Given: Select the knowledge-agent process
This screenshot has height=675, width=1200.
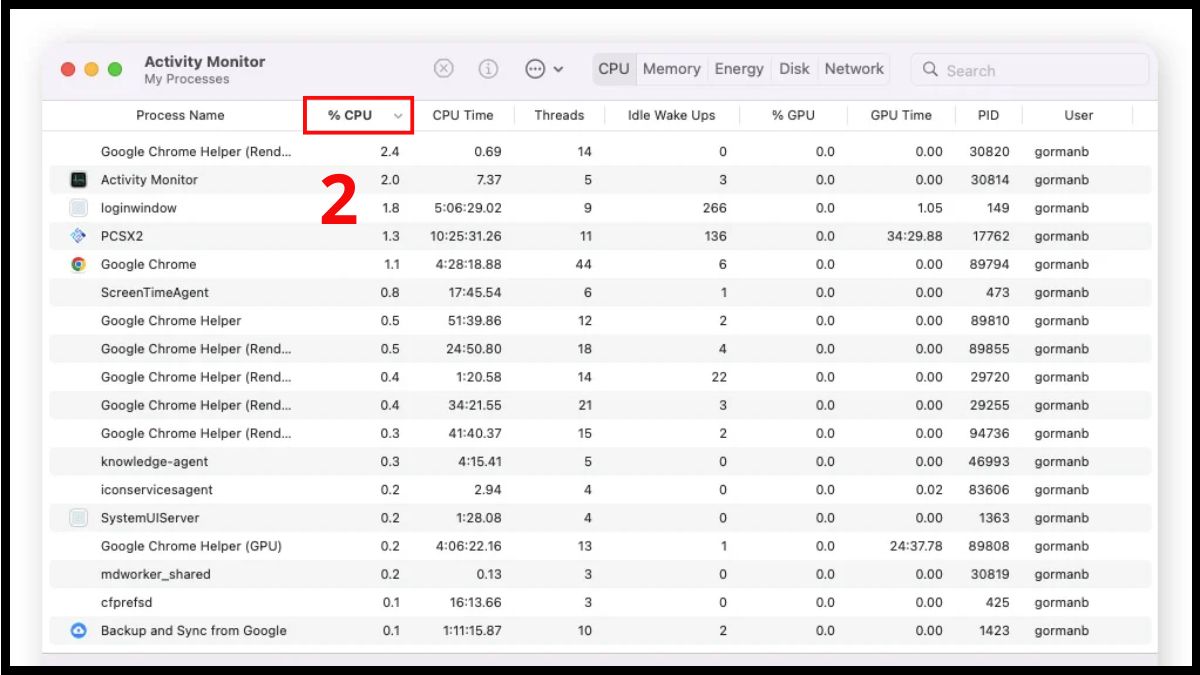Looking at the screenshot, I should click(154, 462).
